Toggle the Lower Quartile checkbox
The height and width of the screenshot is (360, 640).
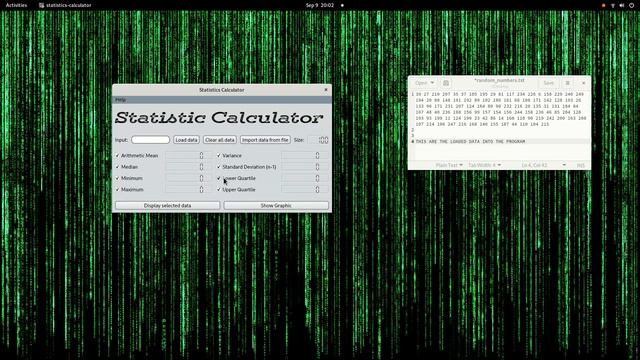[x=219, y=178]
